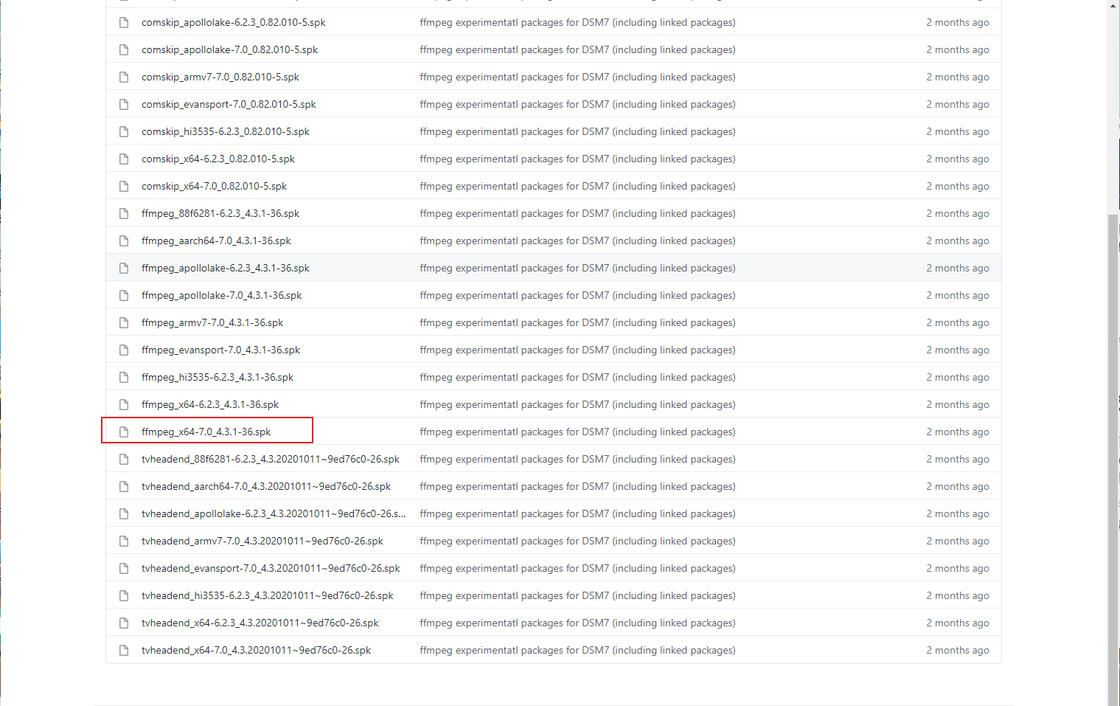This screenshot has height=706, width=1120.
Task: Click file icon beside tvheadend_x64-7.0 spk
Action: coord(124,650)
